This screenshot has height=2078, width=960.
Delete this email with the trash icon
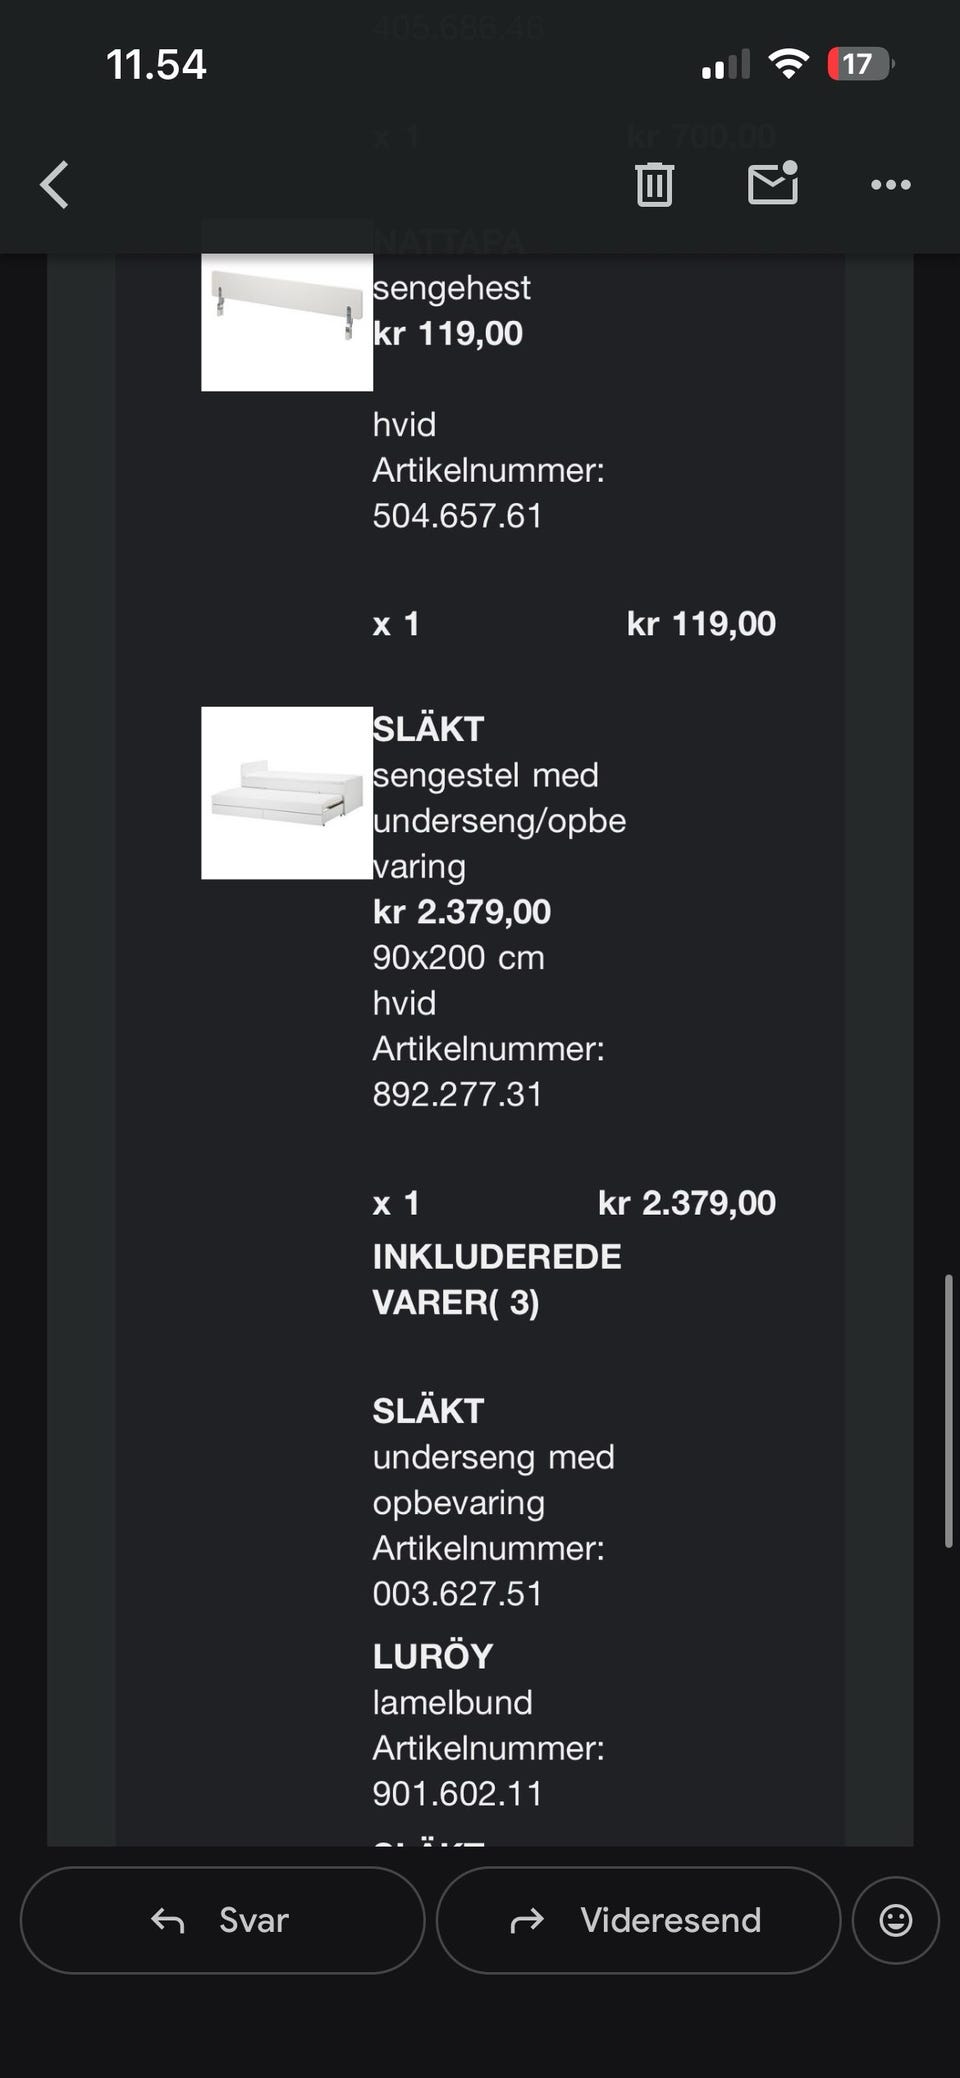click(x=654, y=184)
